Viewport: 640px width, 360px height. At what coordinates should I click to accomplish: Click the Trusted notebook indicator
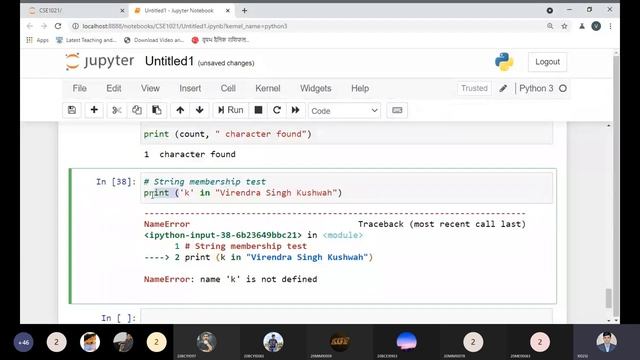[474, 89]
